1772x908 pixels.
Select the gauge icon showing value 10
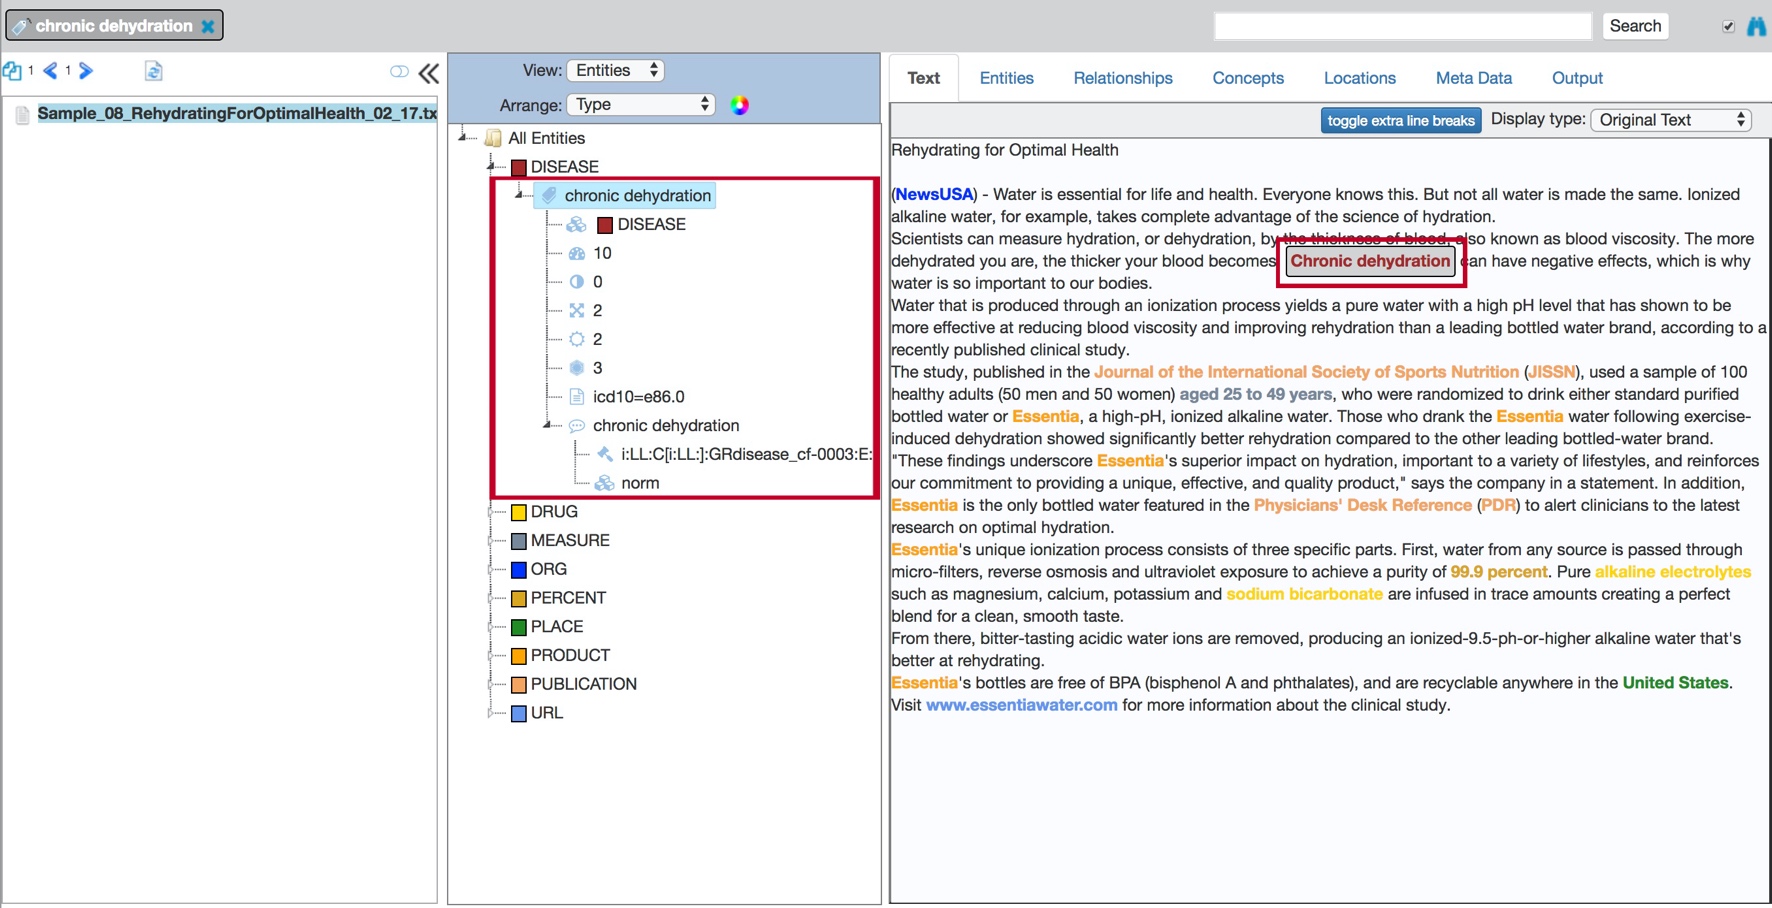(x=578, y=253)
